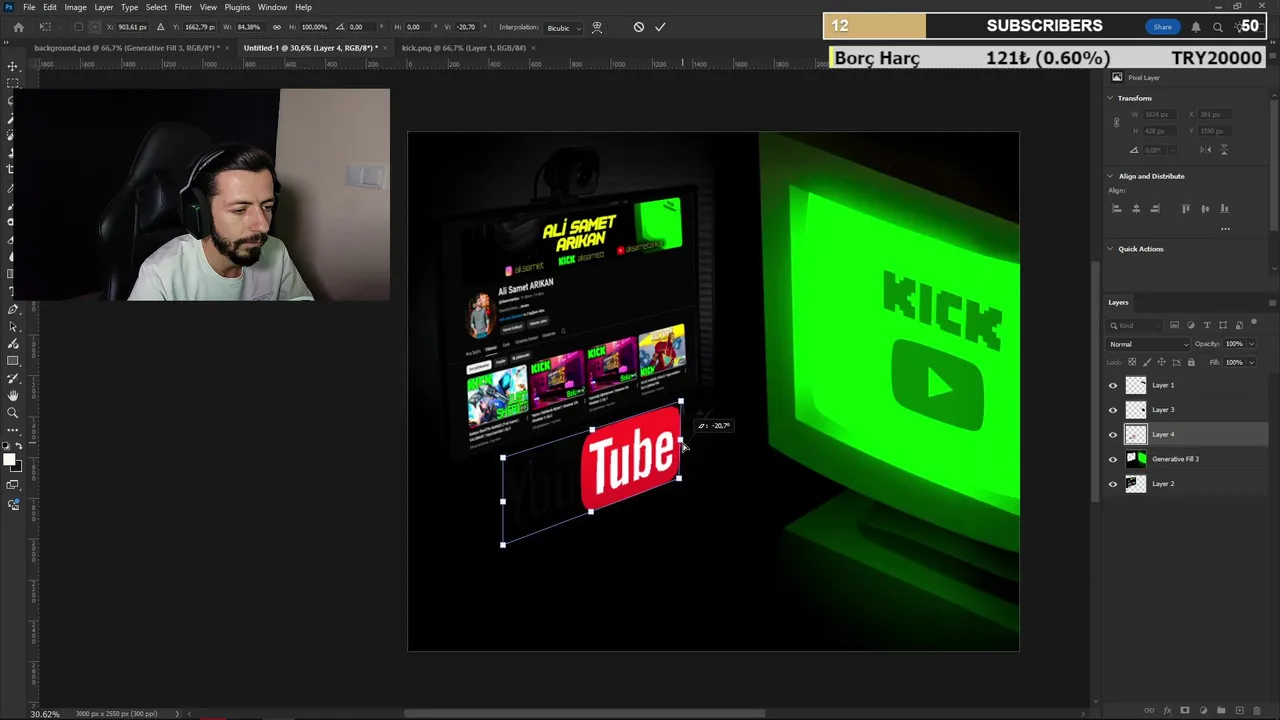Open the layer Kind filter dropdown

[x=1136, y=325]
